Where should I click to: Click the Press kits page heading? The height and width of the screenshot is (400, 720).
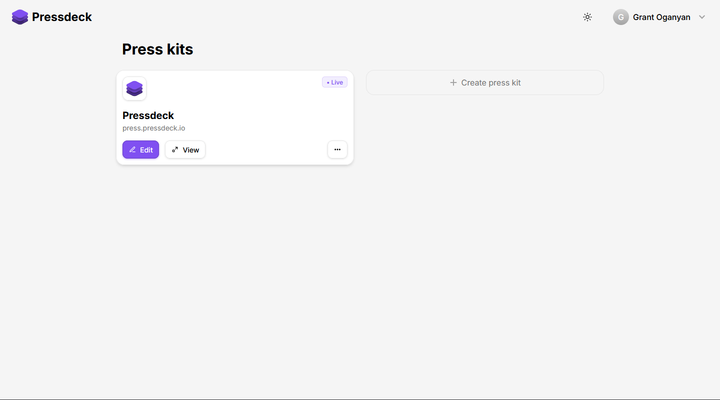pyautogui.click(x=157, y=49)
